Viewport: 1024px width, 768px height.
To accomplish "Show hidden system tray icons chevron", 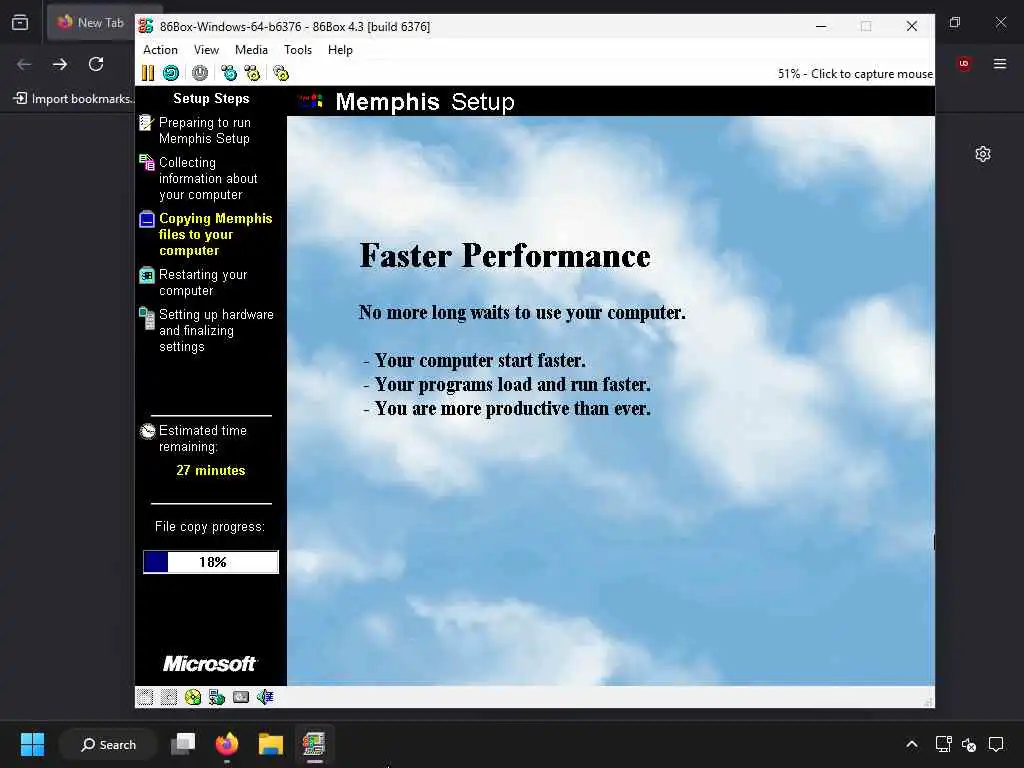I will [912, 744].
